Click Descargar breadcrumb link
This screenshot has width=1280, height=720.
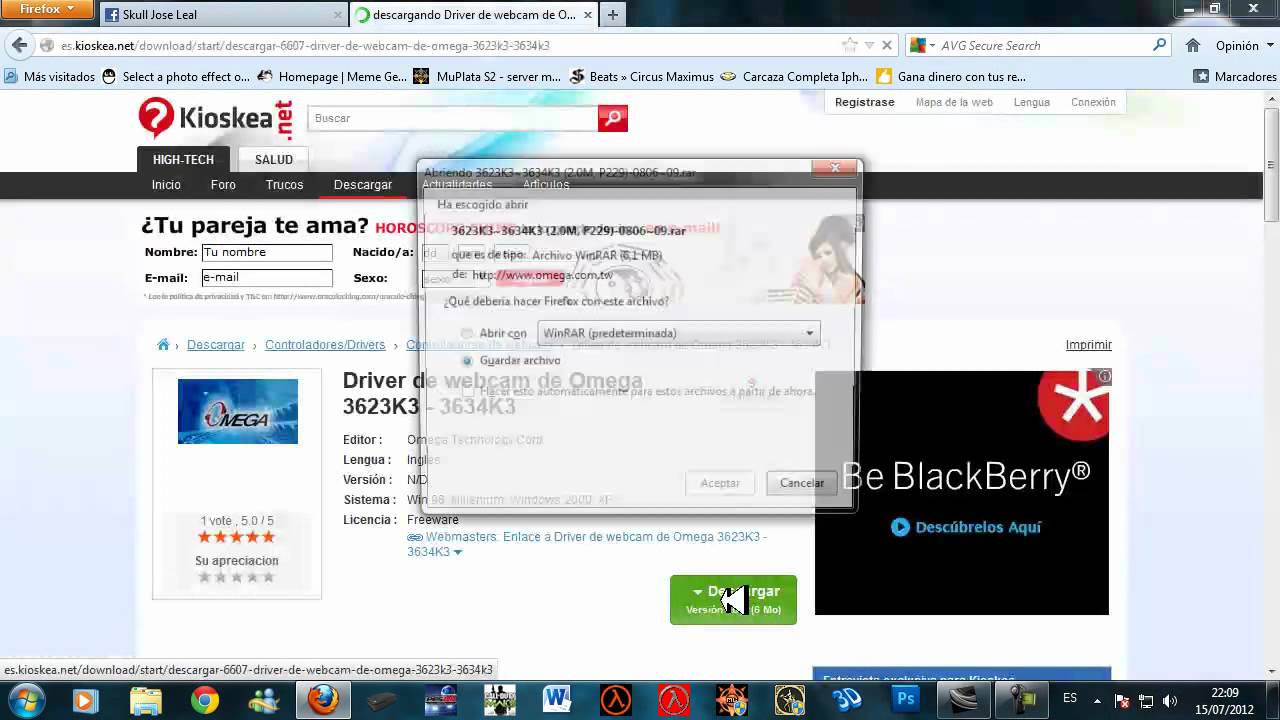pyautogui.click(x=216, y=345)
